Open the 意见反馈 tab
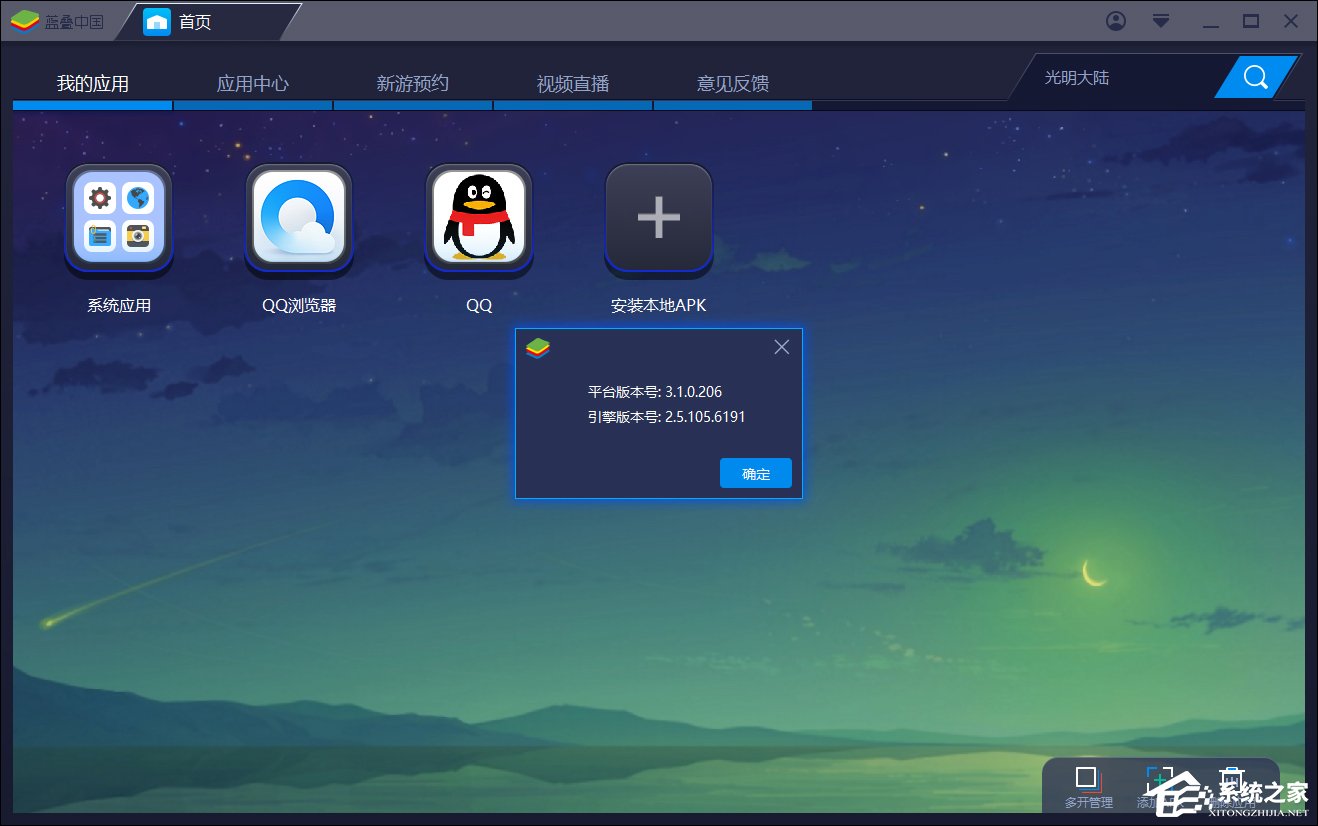 coord(733,84)
